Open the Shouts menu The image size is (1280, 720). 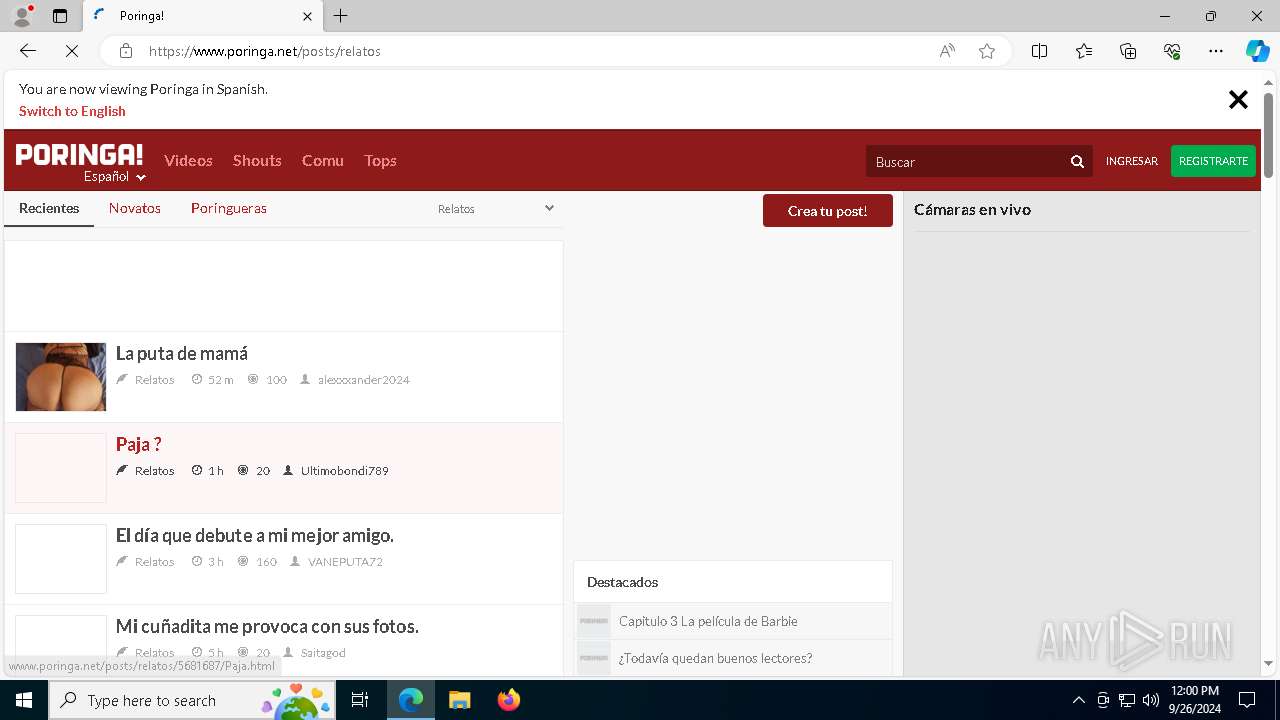[257, 160]
